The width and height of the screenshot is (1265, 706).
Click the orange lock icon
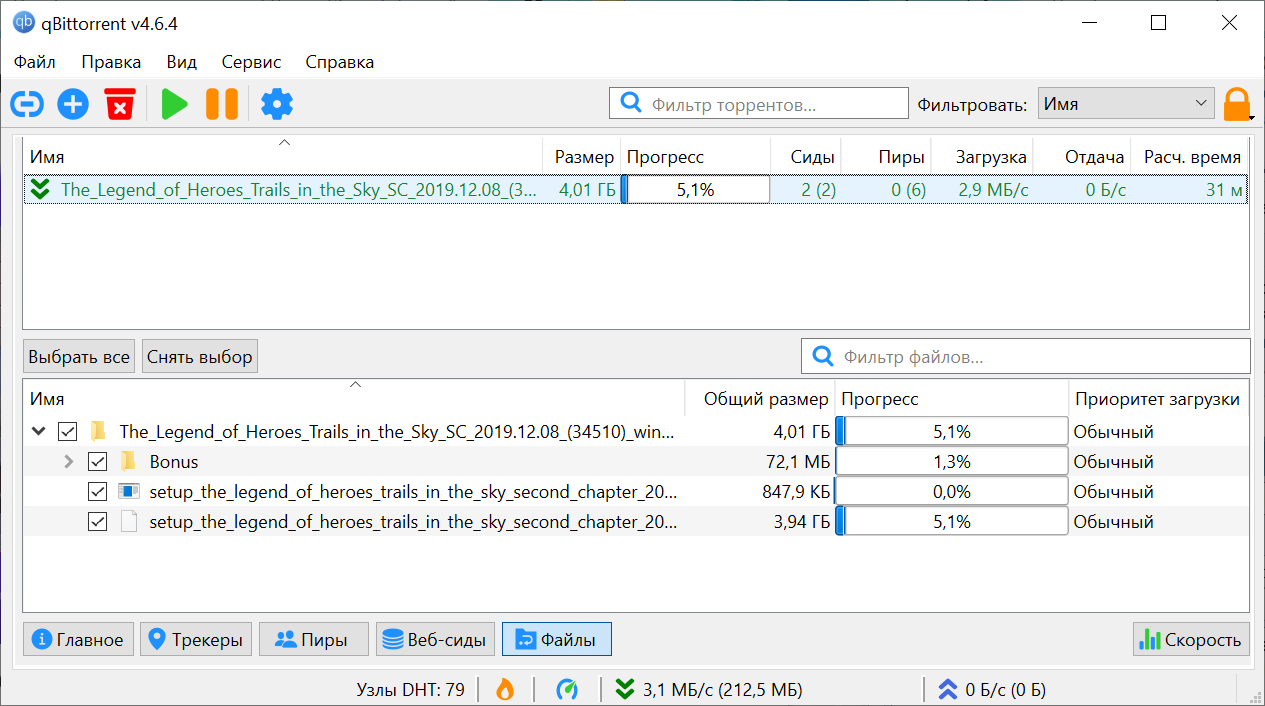[1237, 104]
